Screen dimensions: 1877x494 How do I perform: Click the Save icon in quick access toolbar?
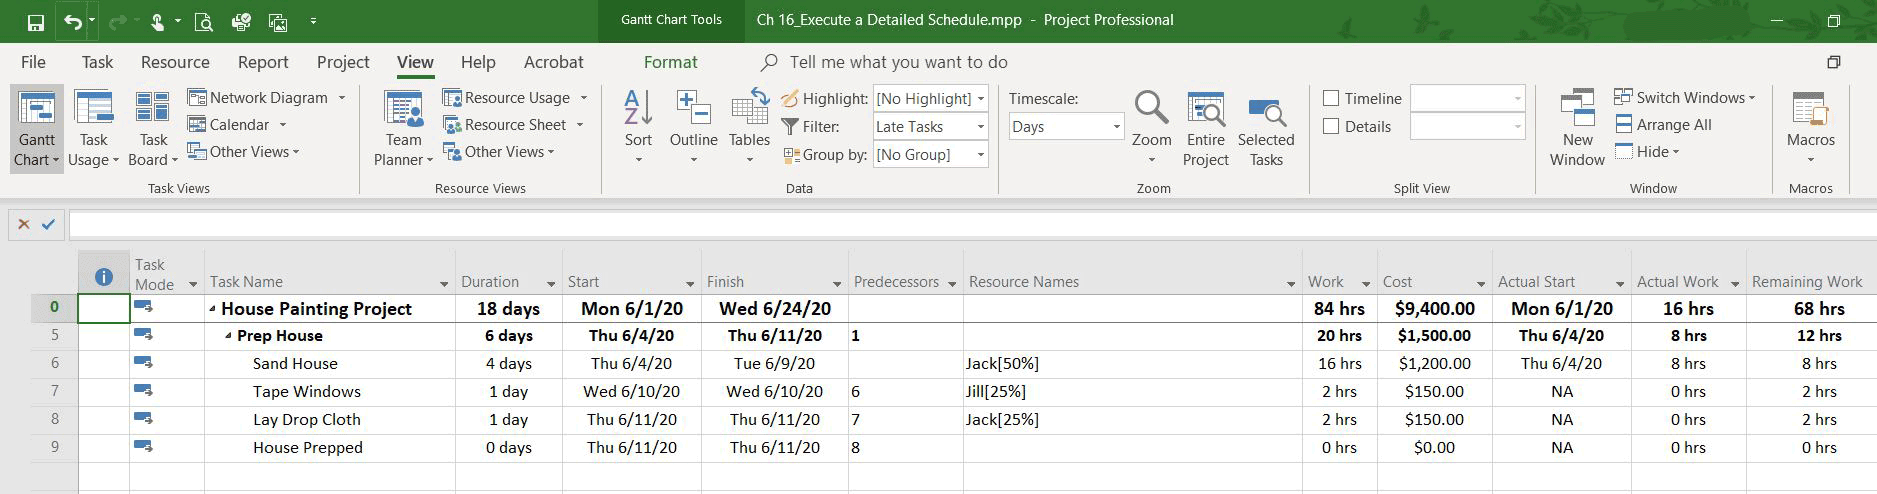point(35,21)
